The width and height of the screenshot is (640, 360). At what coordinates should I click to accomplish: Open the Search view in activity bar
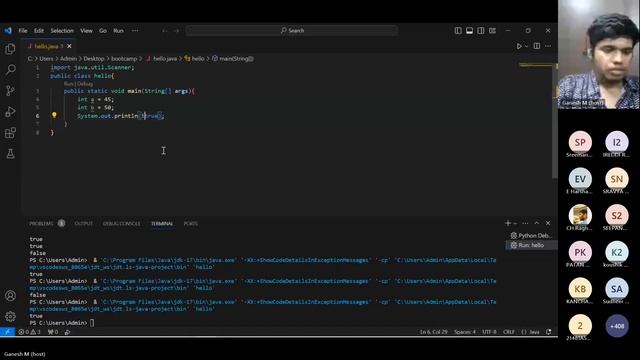tap(10, 70)
